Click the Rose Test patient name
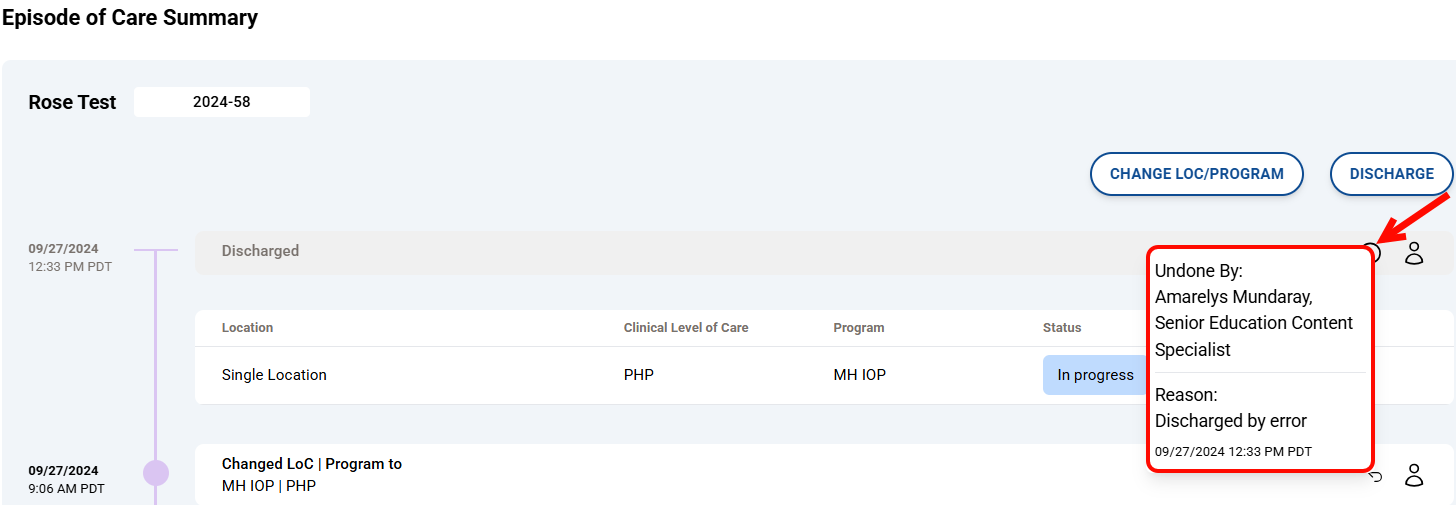 72,102
